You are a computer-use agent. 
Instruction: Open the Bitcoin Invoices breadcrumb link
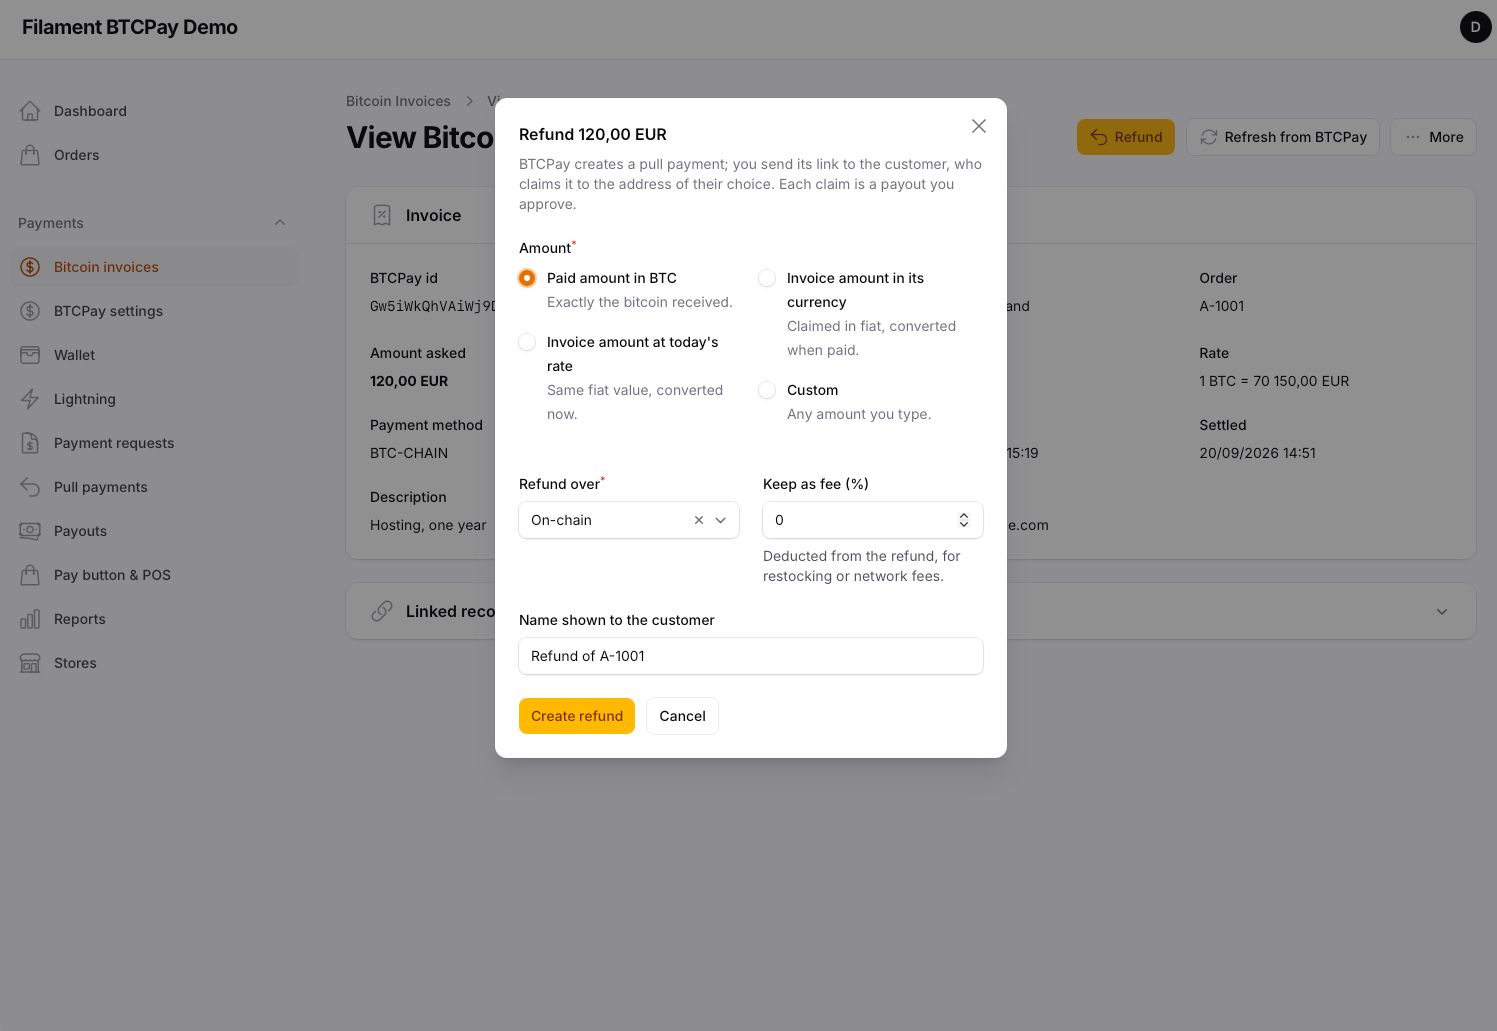(x=398, y=101)
